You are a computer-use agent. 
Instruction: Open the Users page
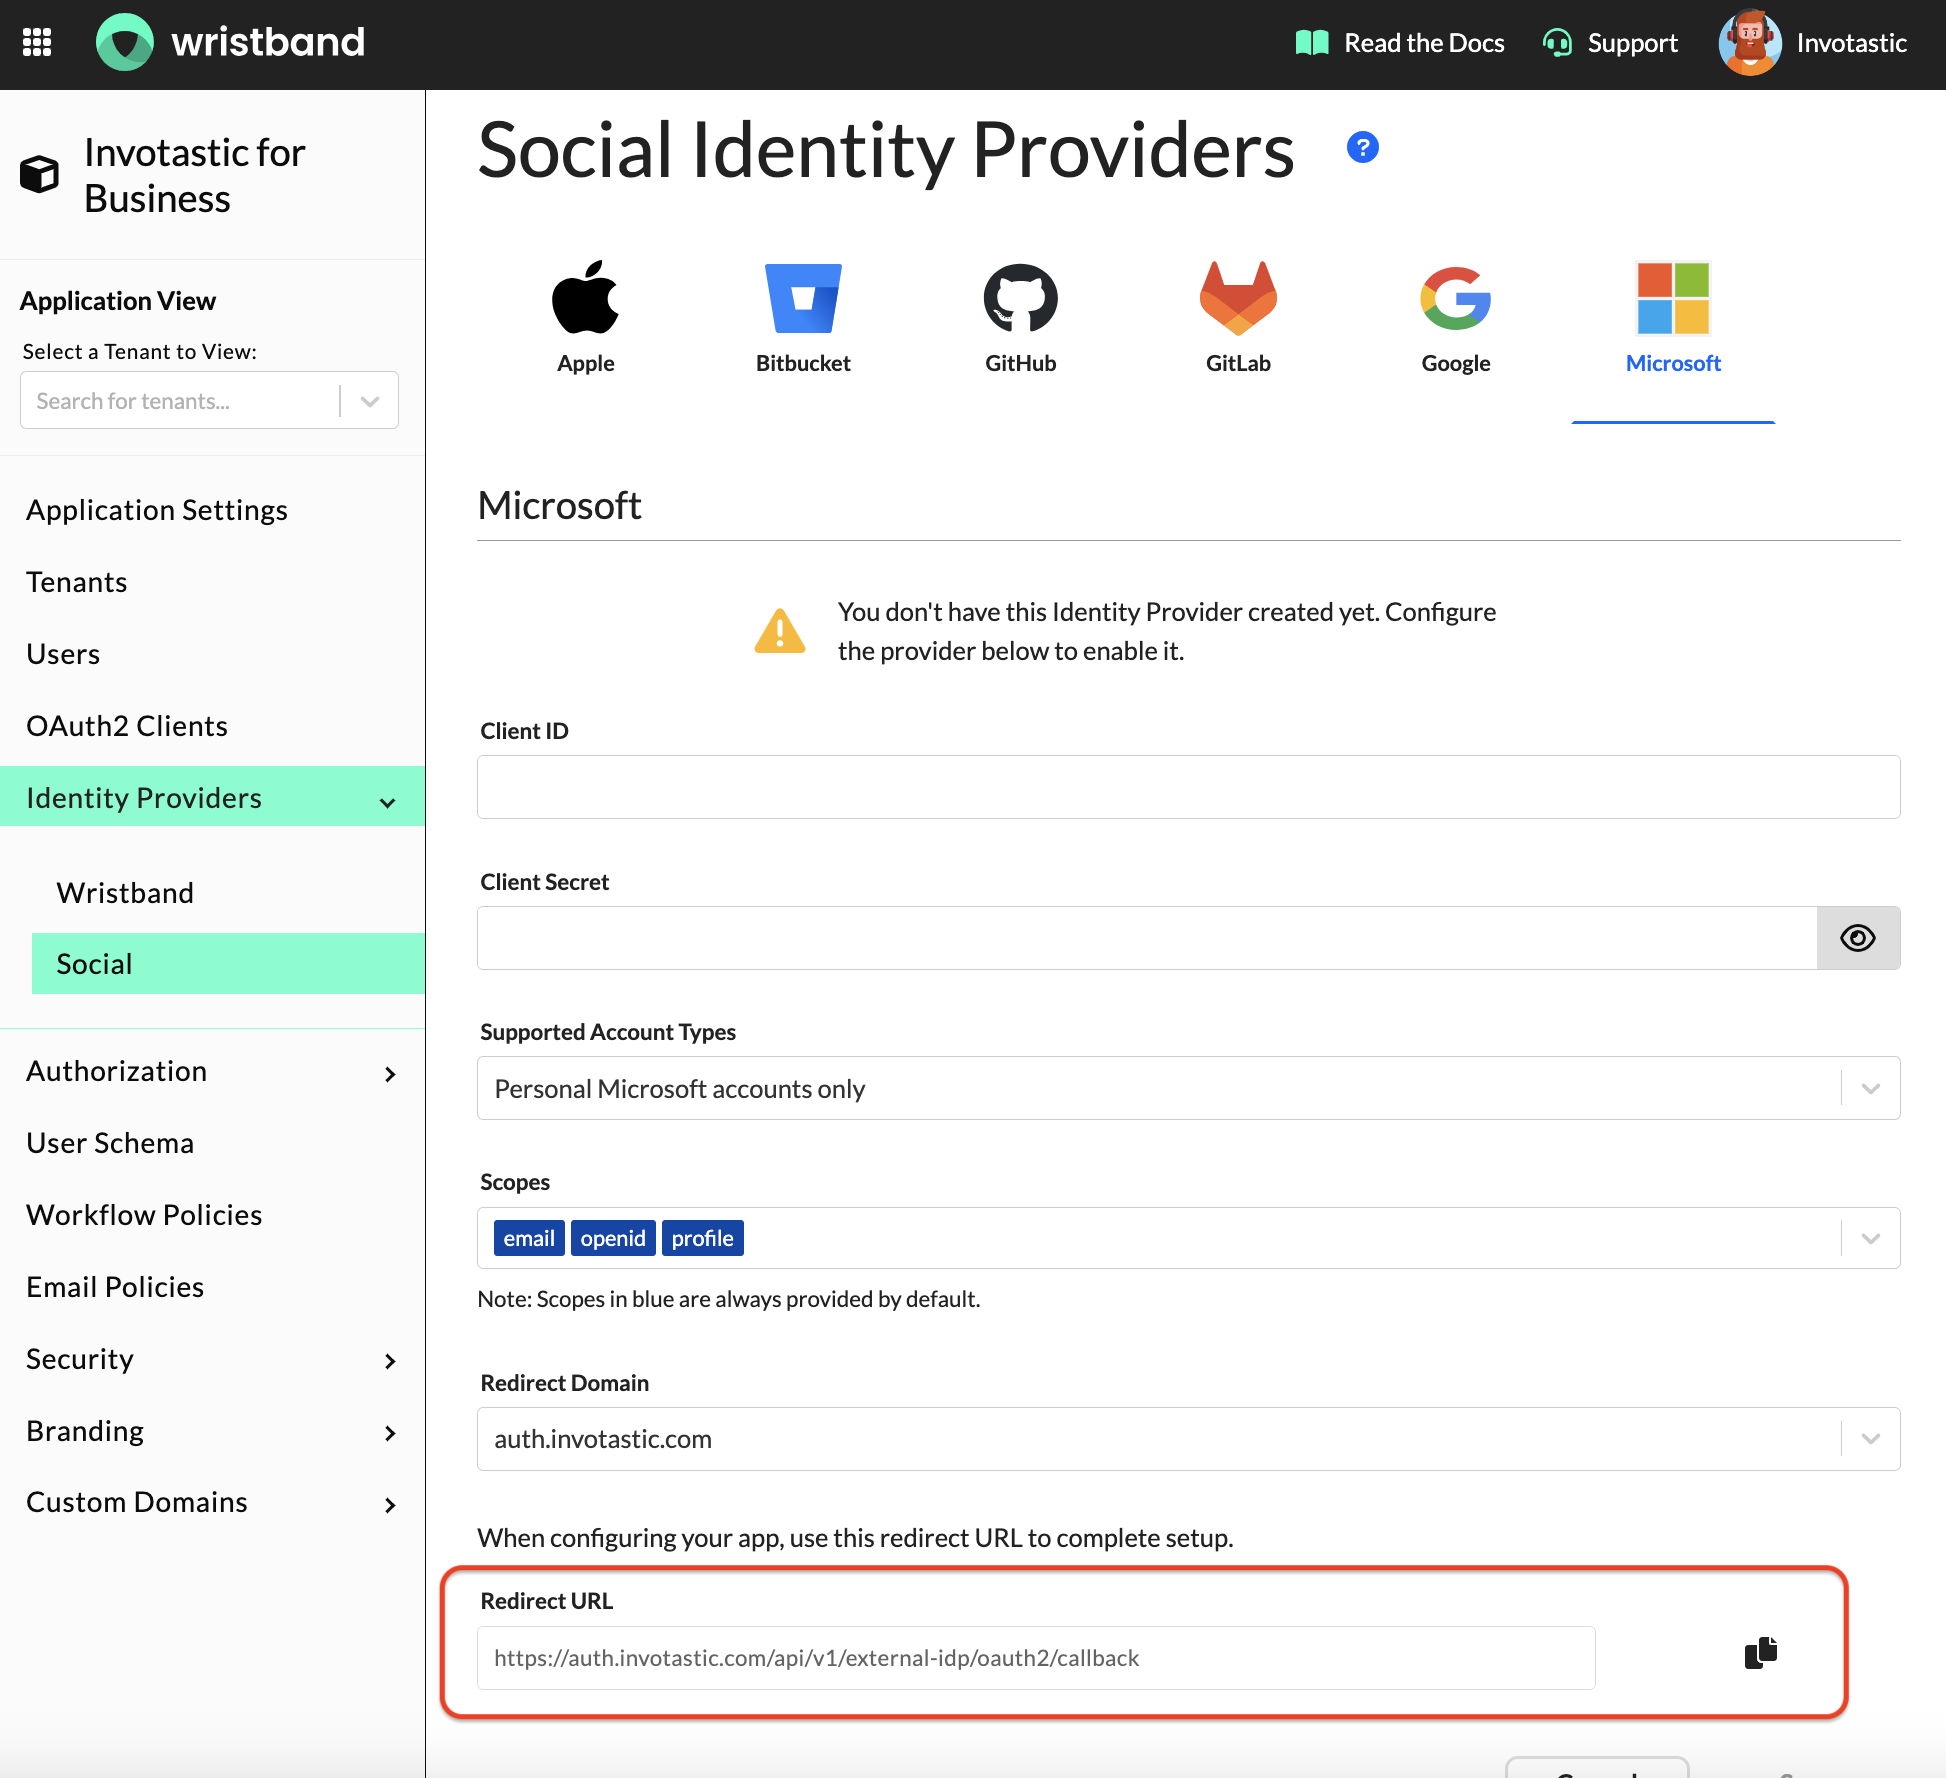click(x=63, y=654)
